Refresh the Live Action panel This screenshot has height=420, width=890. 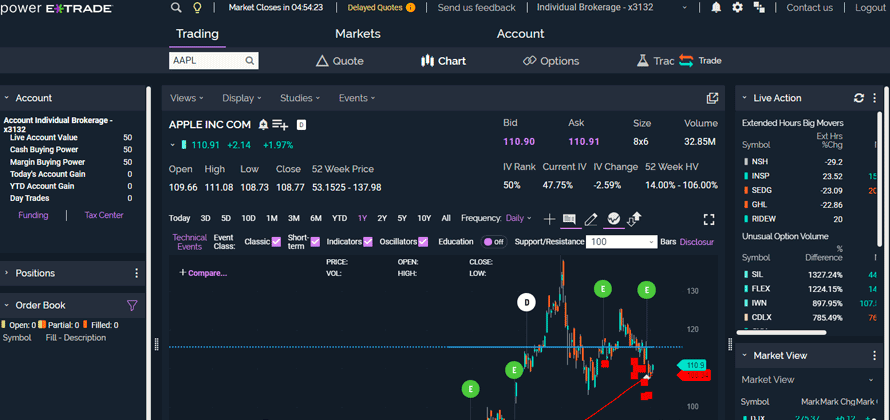[859, 98]
